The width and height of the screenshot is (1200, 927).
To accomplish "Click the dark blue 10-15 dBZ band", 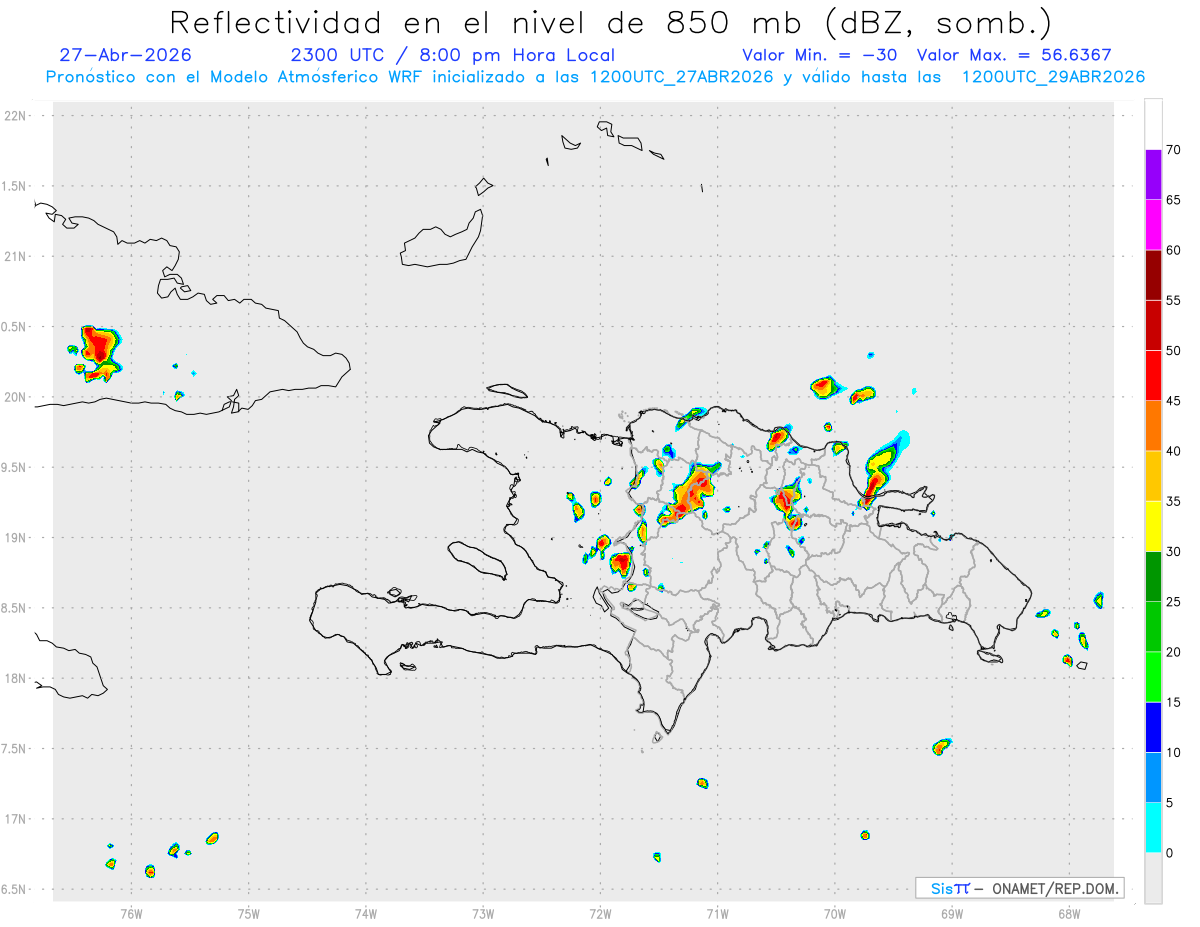I will [1153, 727].
